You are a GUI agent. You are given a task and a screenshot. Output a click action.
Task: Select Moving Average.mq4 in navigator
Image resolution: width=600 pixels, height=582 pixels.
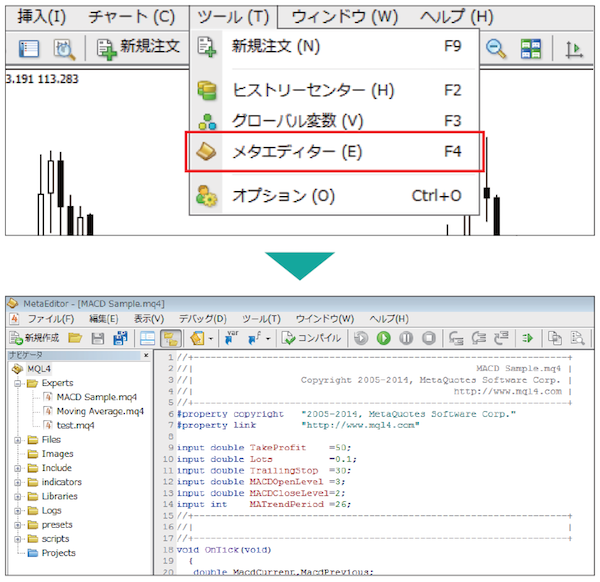pyautogui.click(x=100, y=411)
